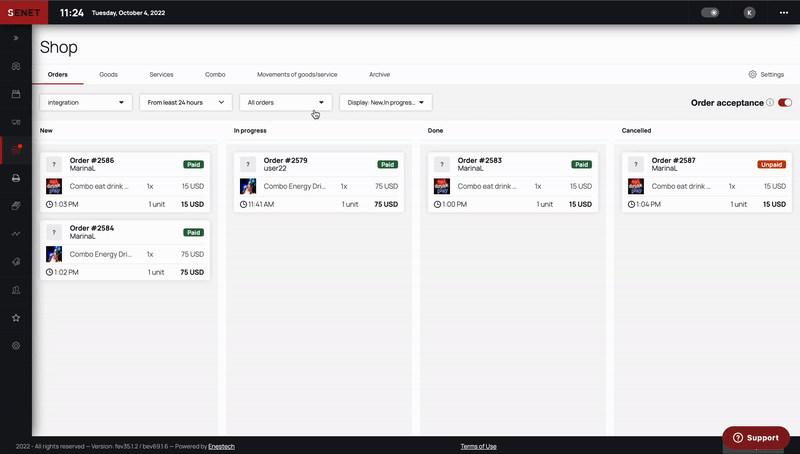Open Shop Settings with the gear
This screenshot has width=800, height=454.
point(766,74)
